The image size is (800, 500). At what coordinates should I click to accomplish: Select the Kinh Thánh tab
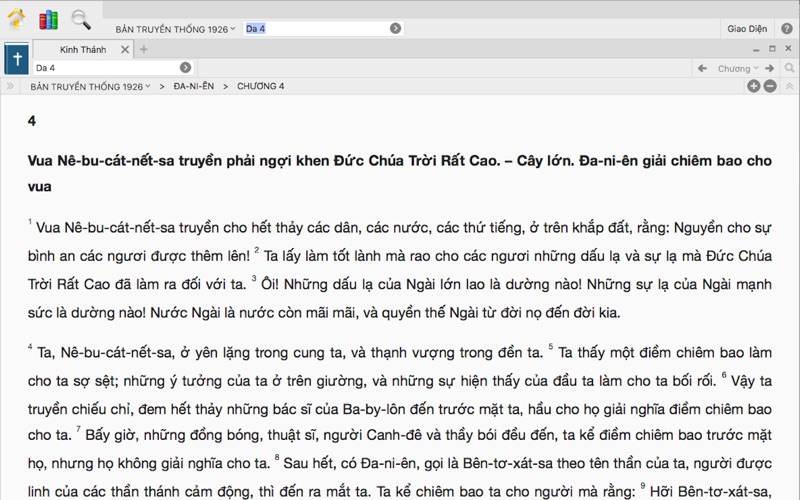coord(83,49)
